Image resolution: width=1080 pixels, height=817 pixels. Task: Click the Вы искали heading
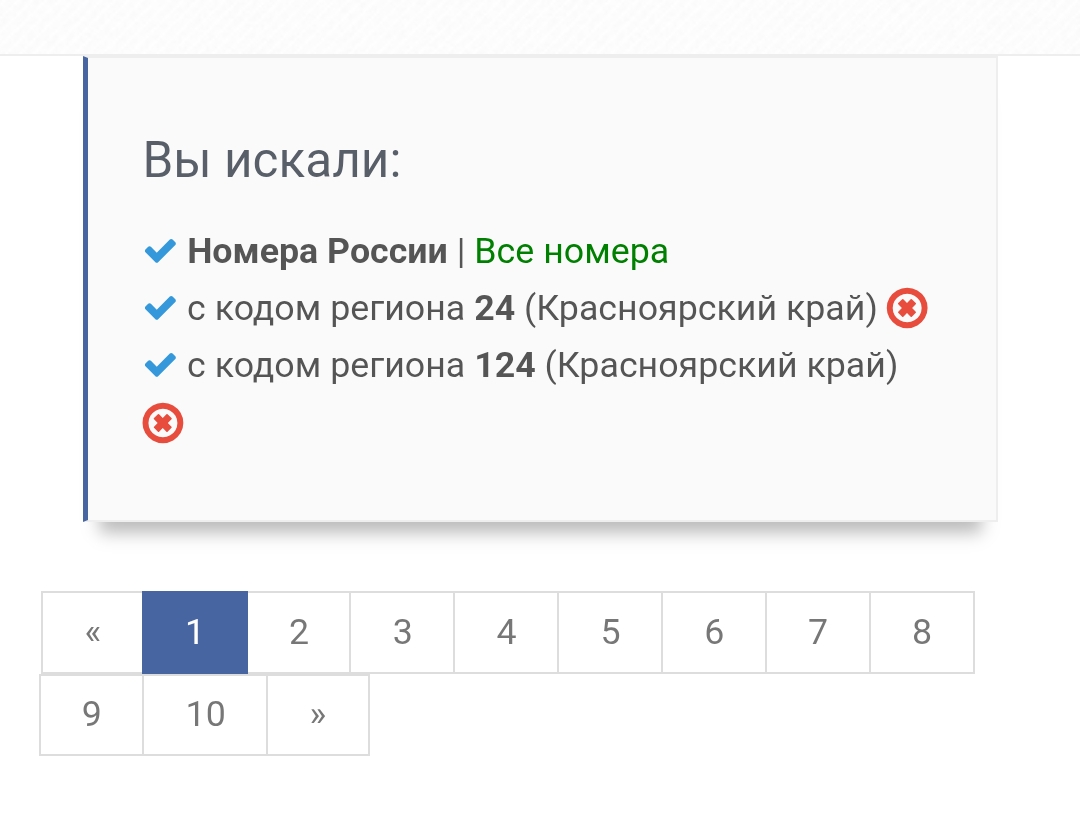(272, 160)
